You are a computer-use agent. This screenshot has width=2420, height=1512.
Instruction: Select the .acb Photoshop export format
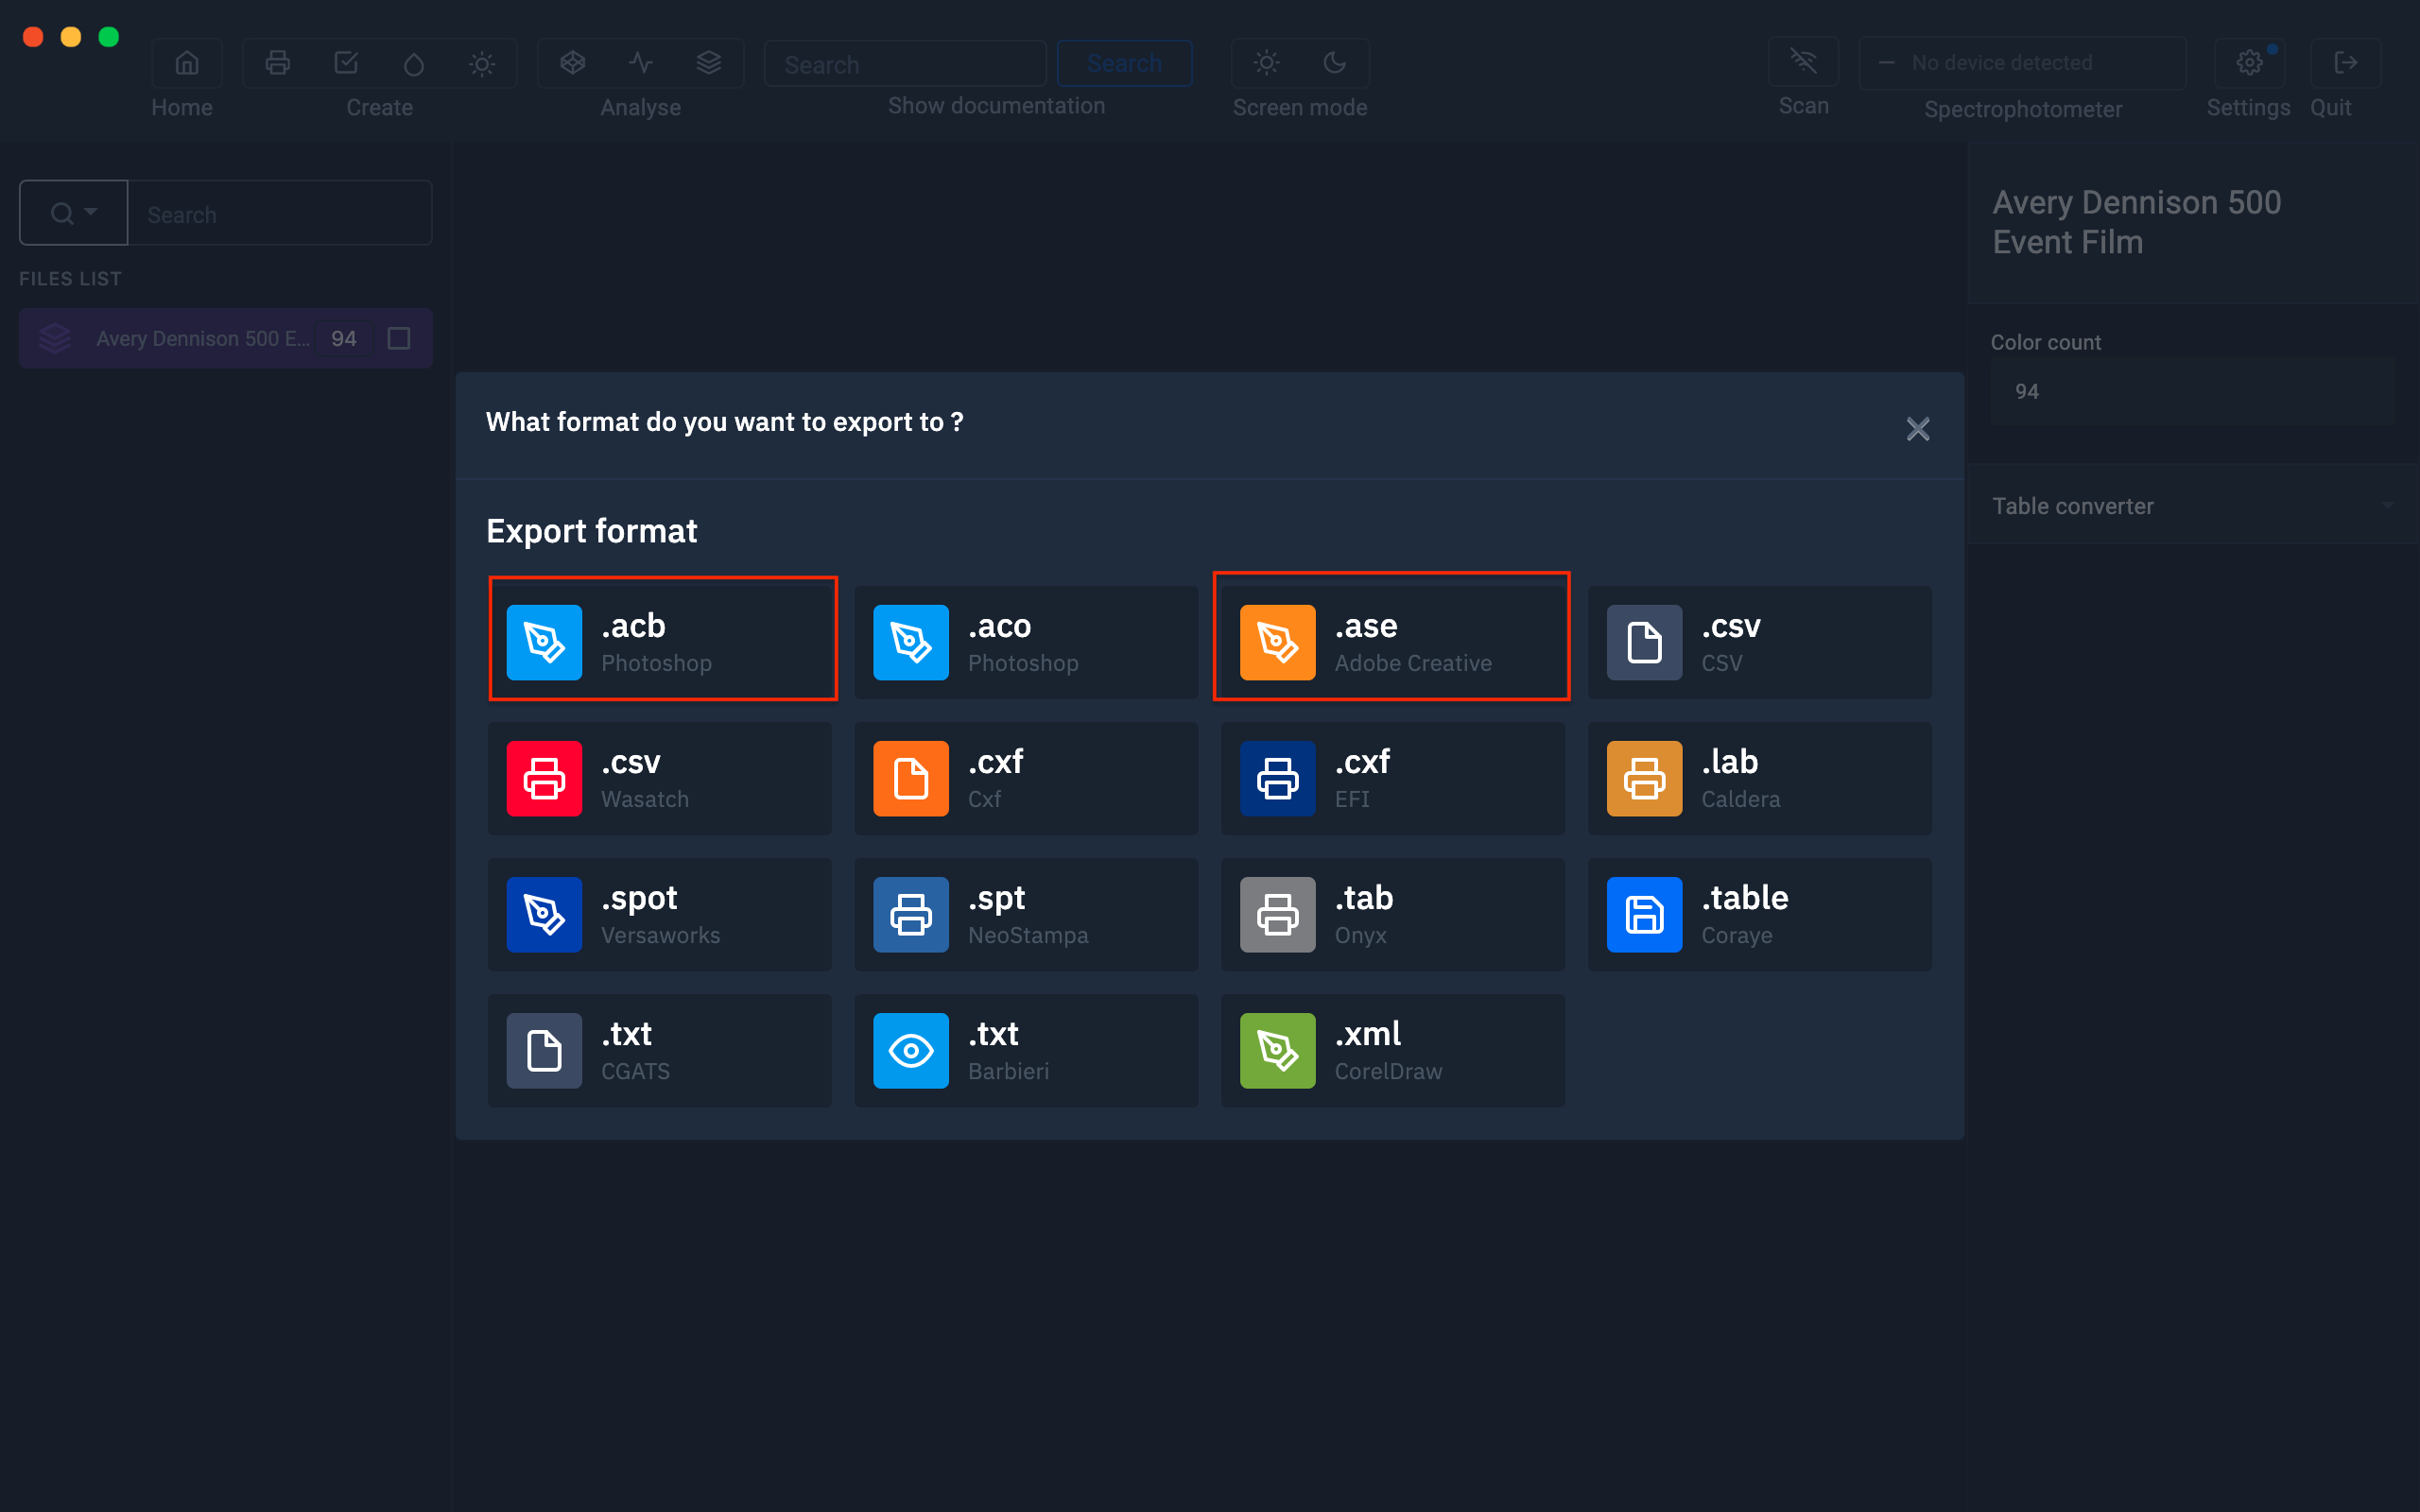660,642
